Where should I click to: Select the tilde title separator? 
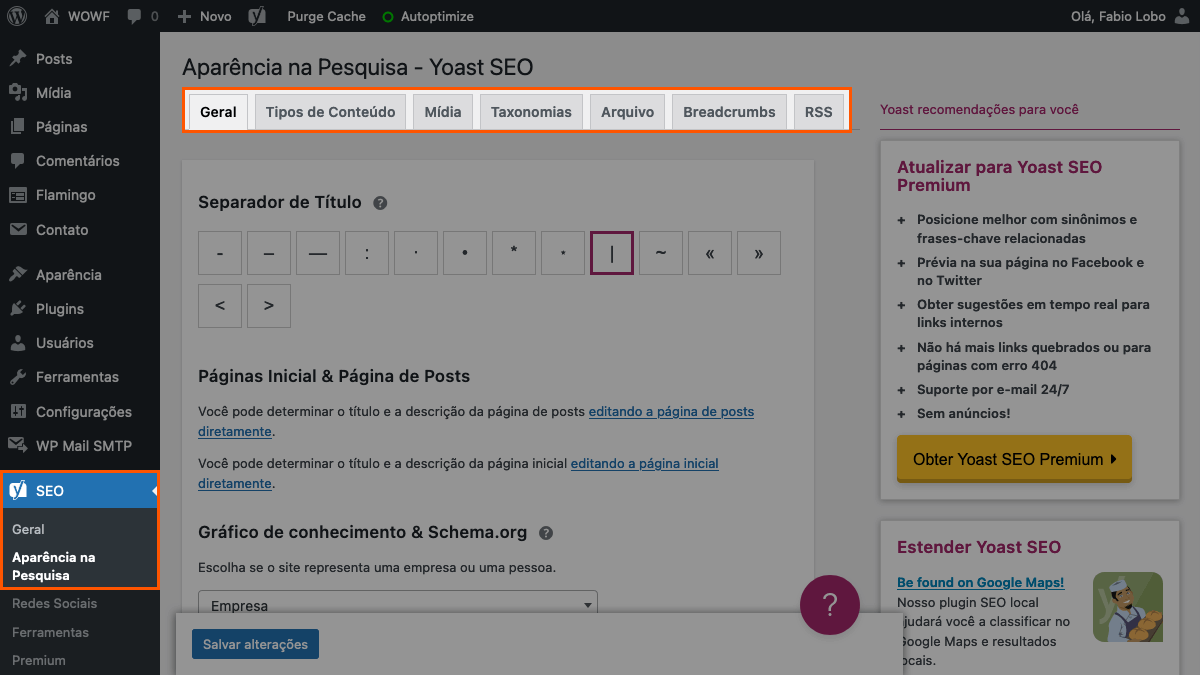tap(661, 253)
